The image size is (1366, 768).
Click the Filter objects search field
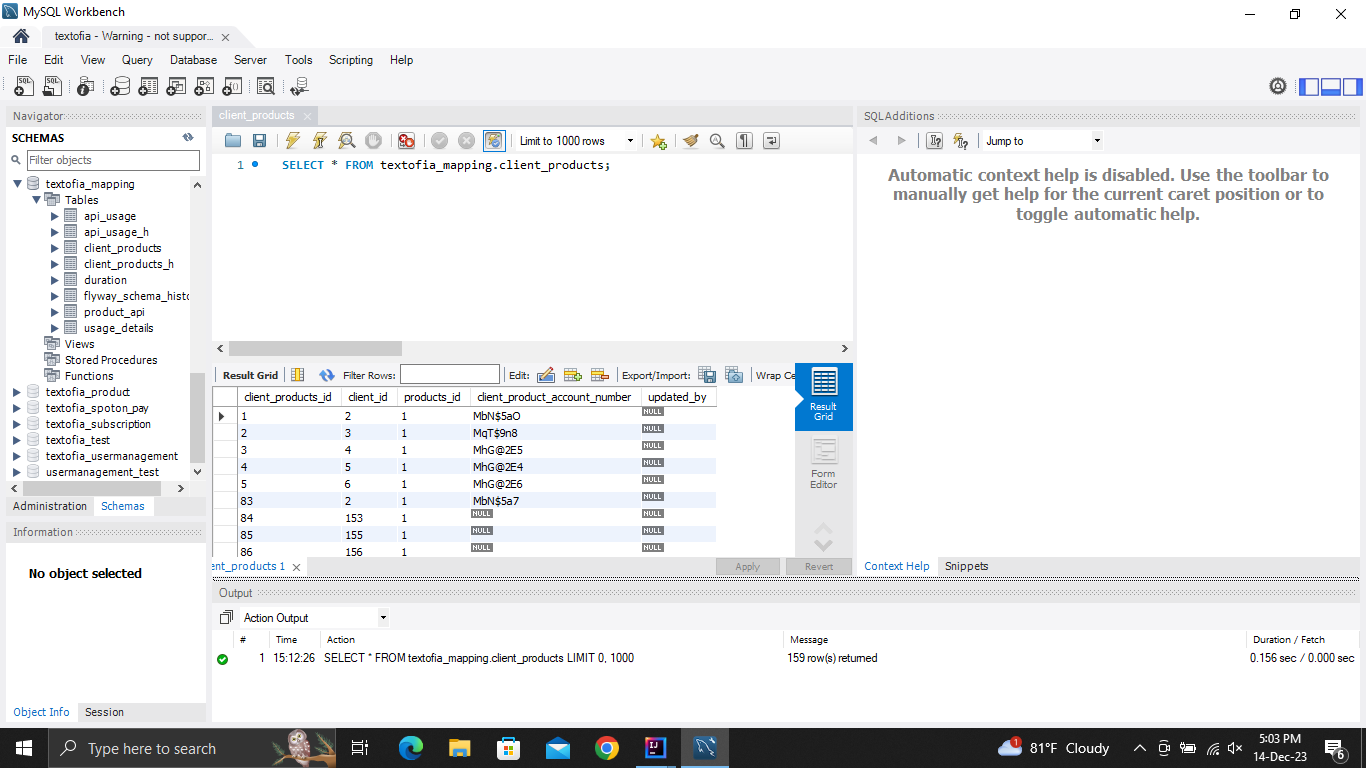click(113, 160)
